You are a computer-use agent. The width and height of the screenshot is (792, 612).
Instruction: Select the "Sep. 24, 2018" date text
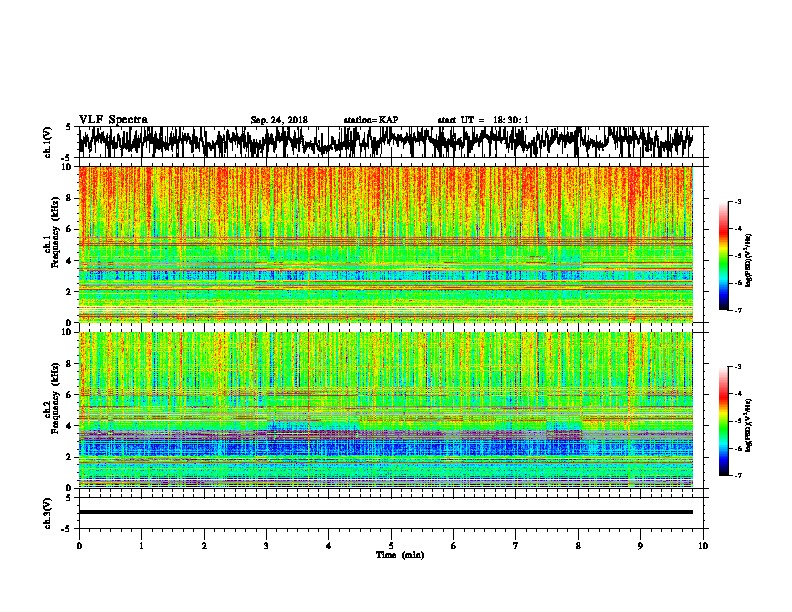point(279,120)
